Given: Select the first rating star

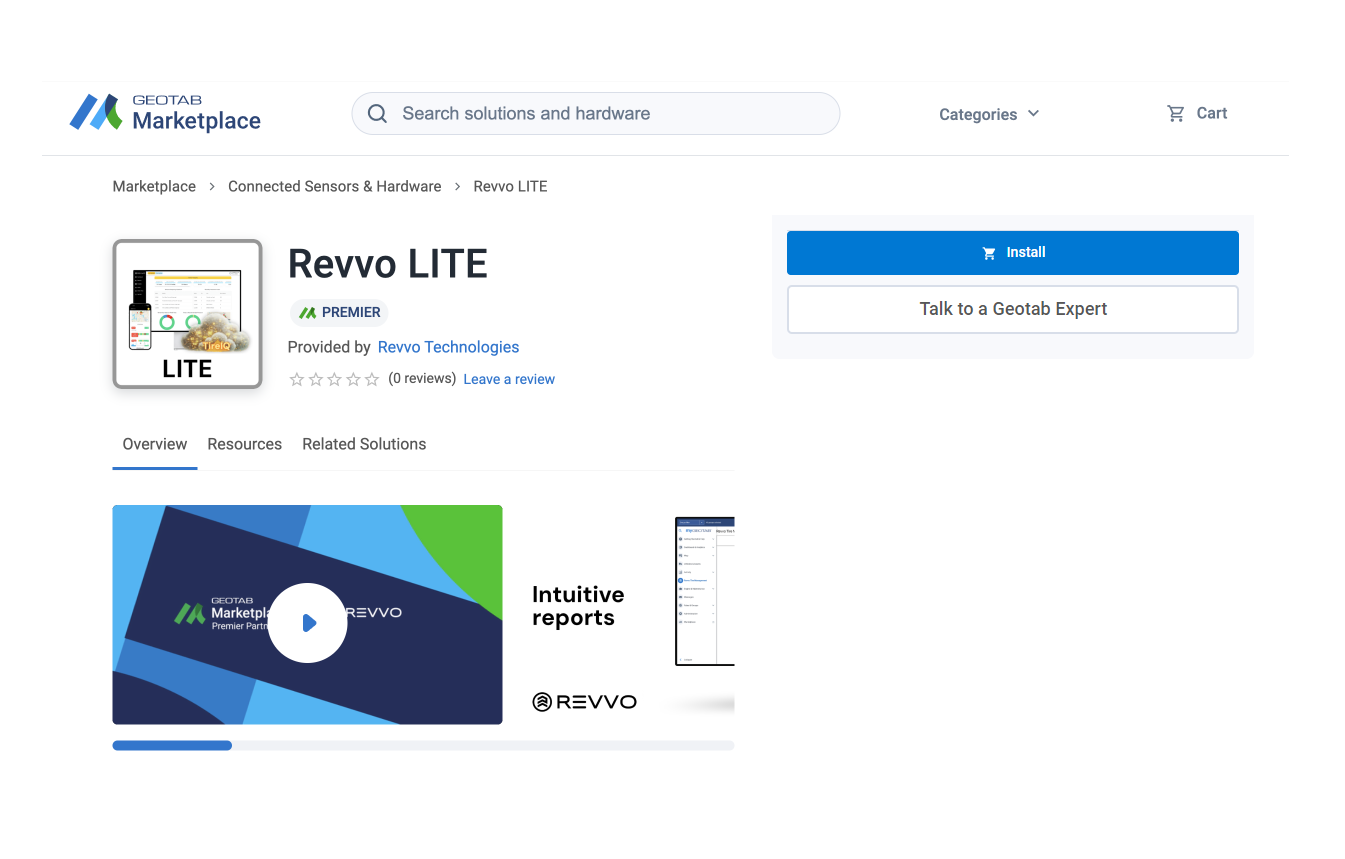Looking at the screenshot, I should click(296, 380).
